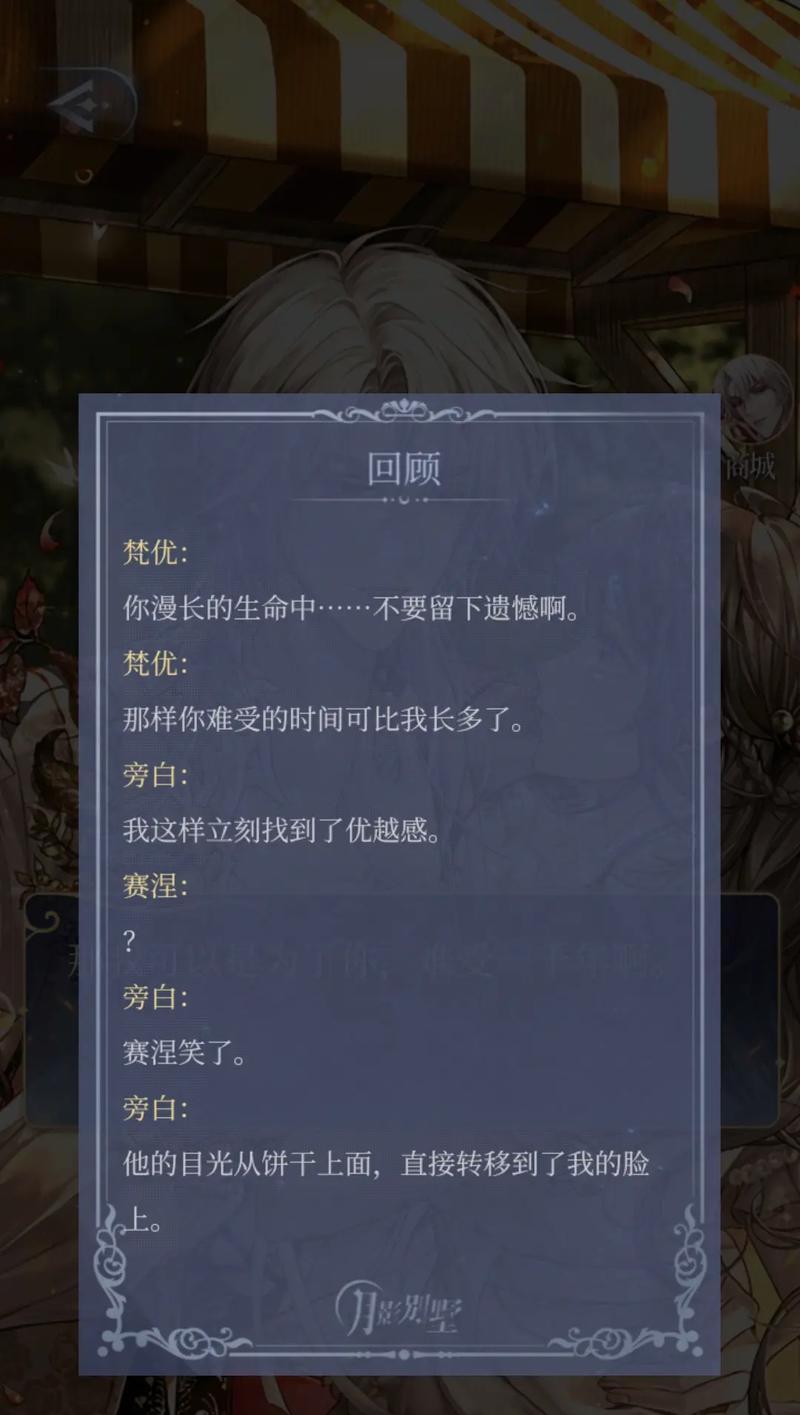
Task: Select the line 赛涅笑了
Action: coord(184,1052)
